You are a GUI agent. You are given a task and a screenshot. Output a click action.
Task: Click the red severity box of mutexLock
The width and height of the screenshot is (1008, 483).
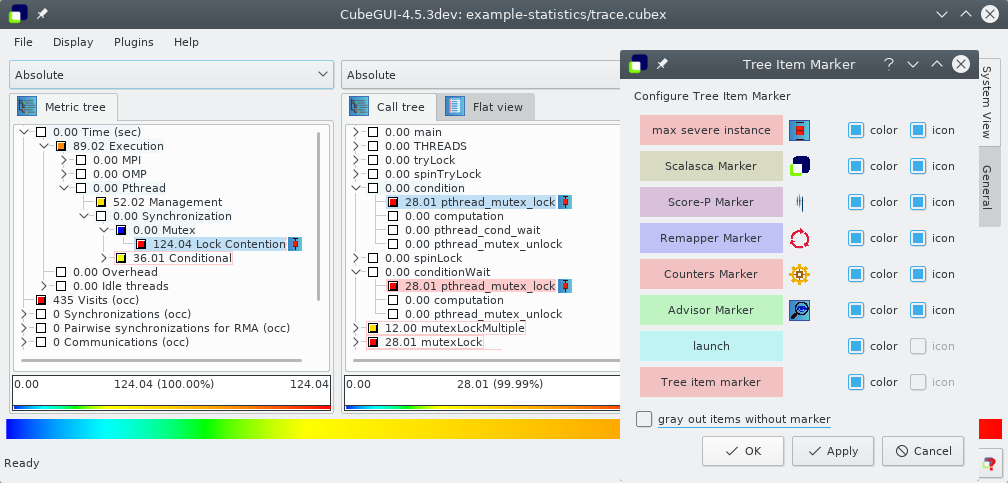pyautogui.click(x=373, y=342)
